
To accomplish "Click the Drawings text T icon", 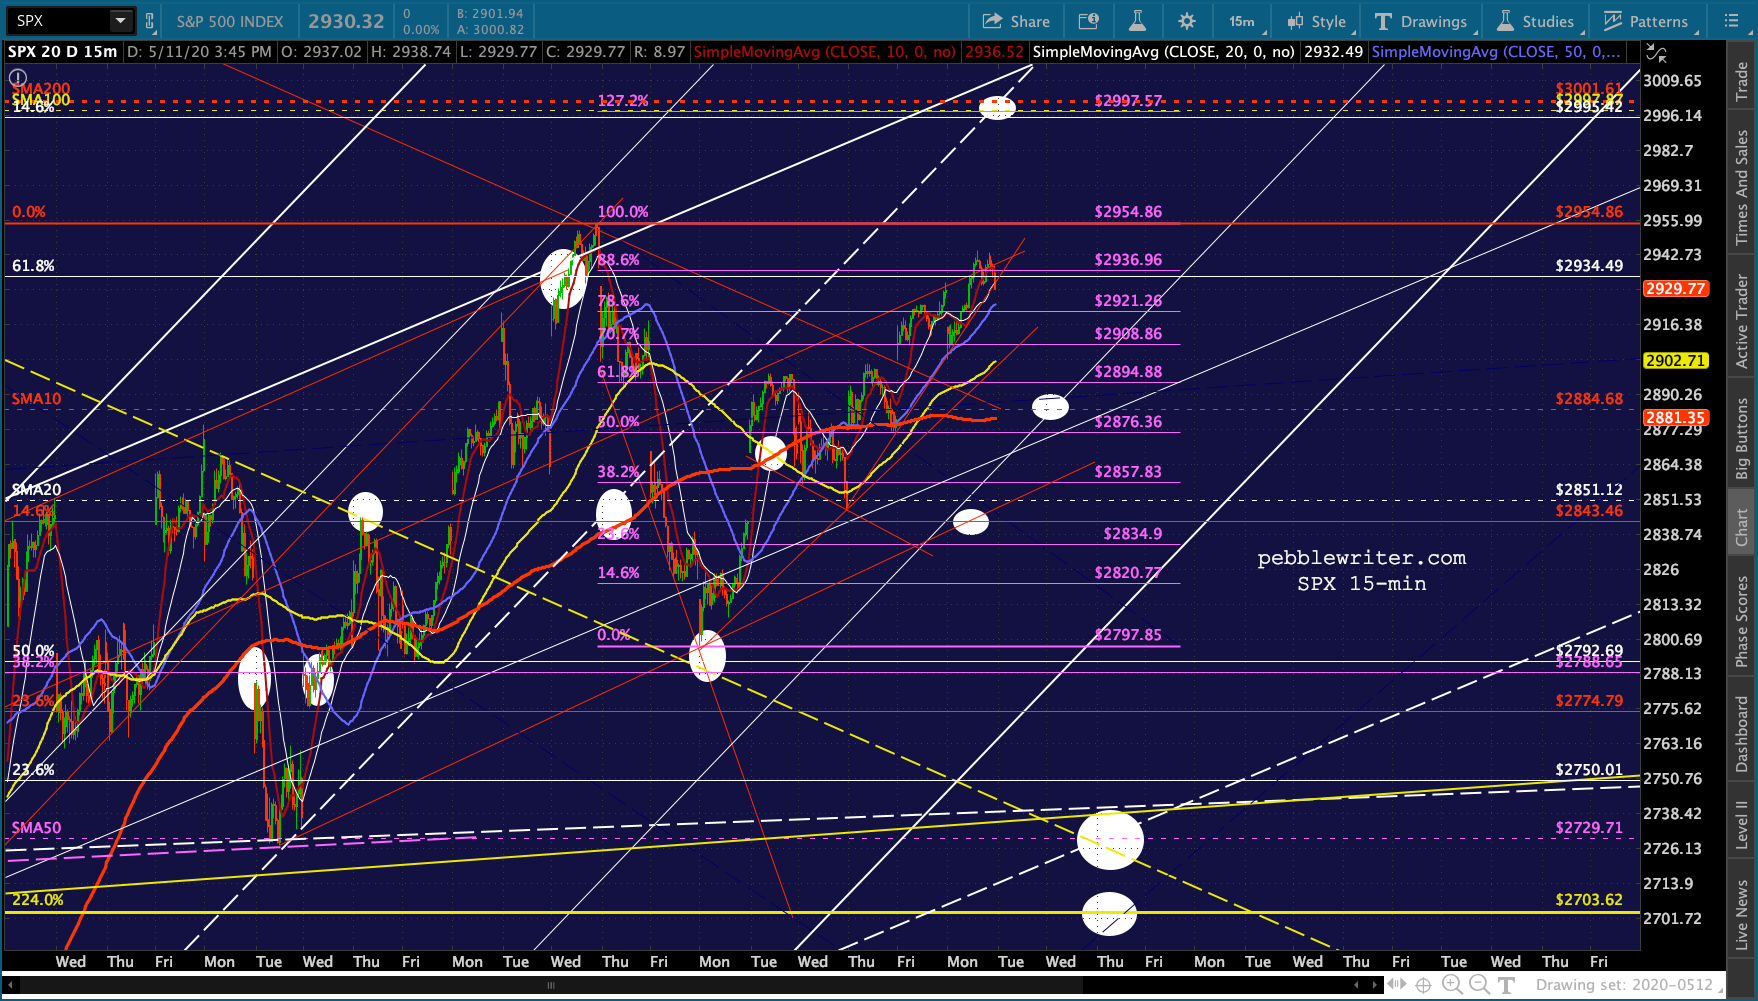I will 1383,21.
